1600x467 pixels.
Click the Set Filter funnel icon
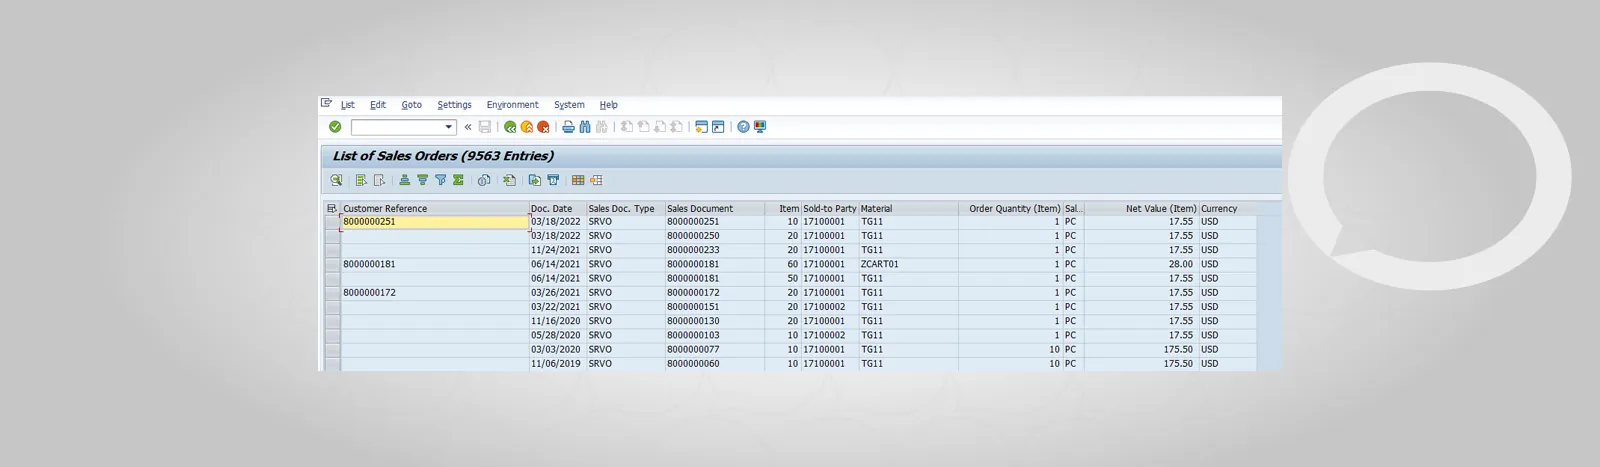click(440, 180)
